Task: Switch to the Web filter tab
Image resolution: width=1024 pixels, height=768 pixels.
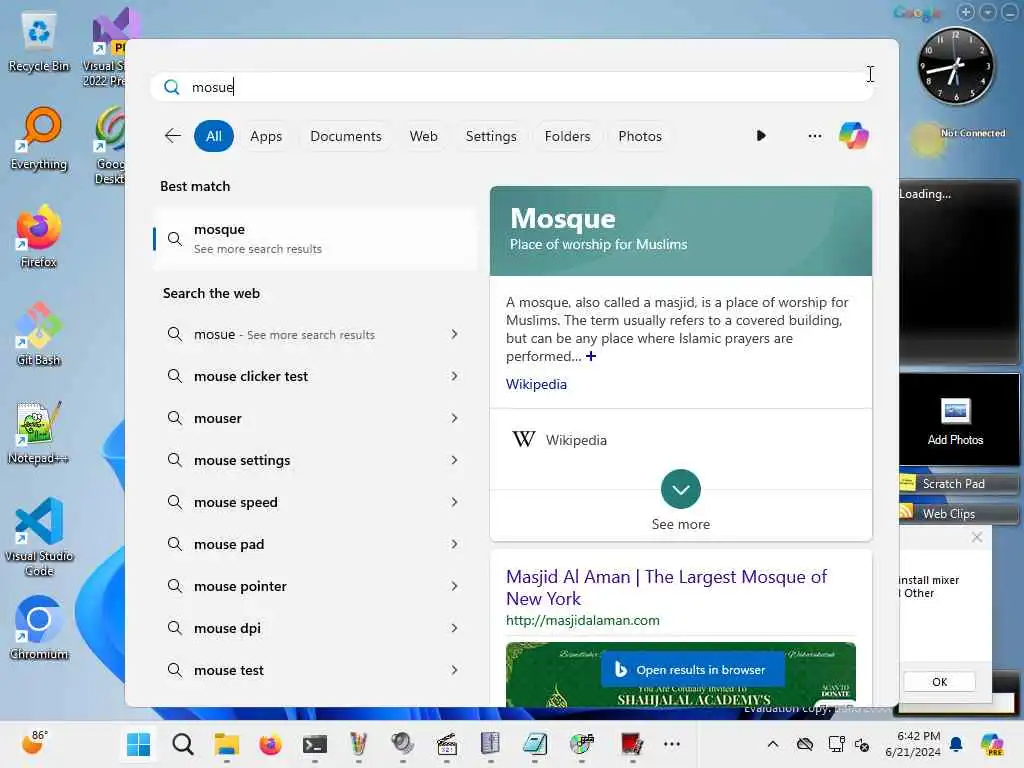Action: [423, 136]
